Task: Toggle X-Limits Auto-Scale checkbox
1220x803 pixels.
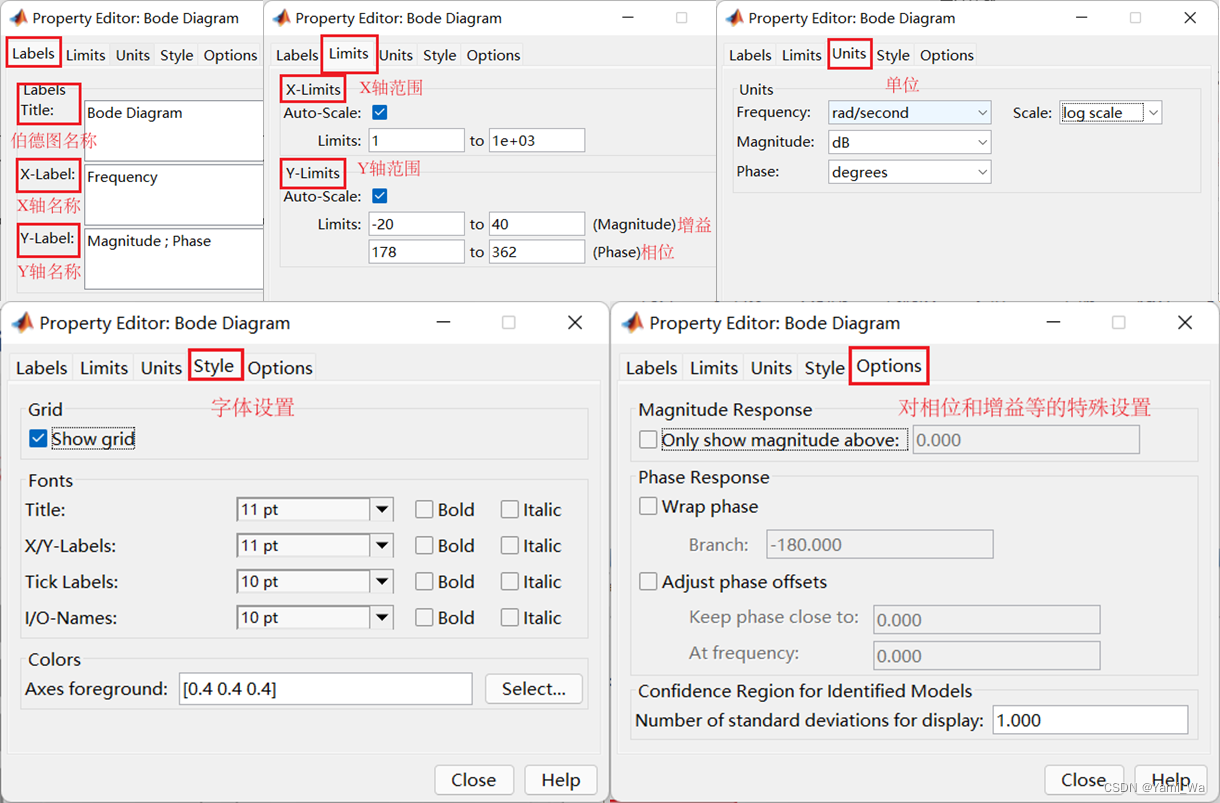Action: [x=379, y=113]
